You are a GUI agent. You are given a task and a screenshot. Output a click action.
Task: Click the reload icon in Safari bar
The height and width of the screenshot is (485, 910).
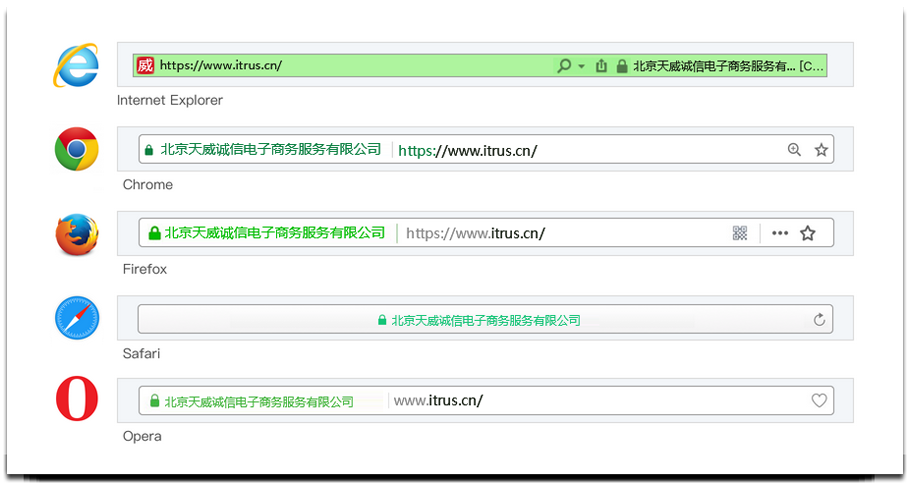[819, 320]
